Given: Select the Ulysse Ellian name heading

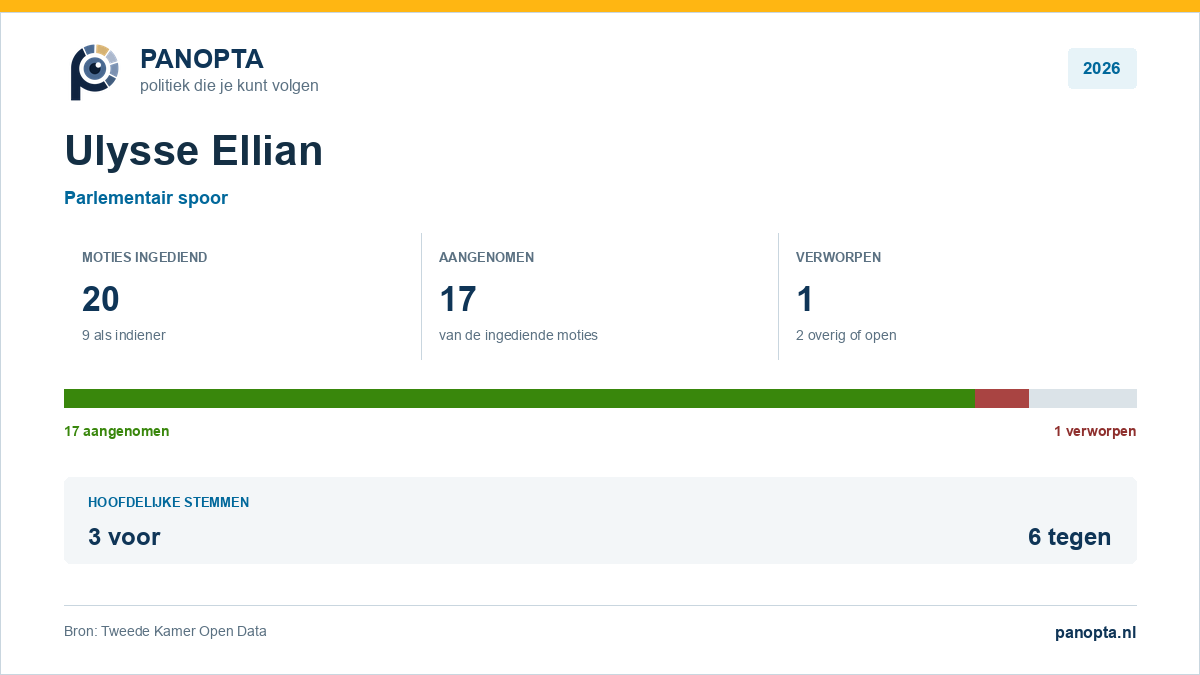Looking at the screenshot, I should (194, 151).
